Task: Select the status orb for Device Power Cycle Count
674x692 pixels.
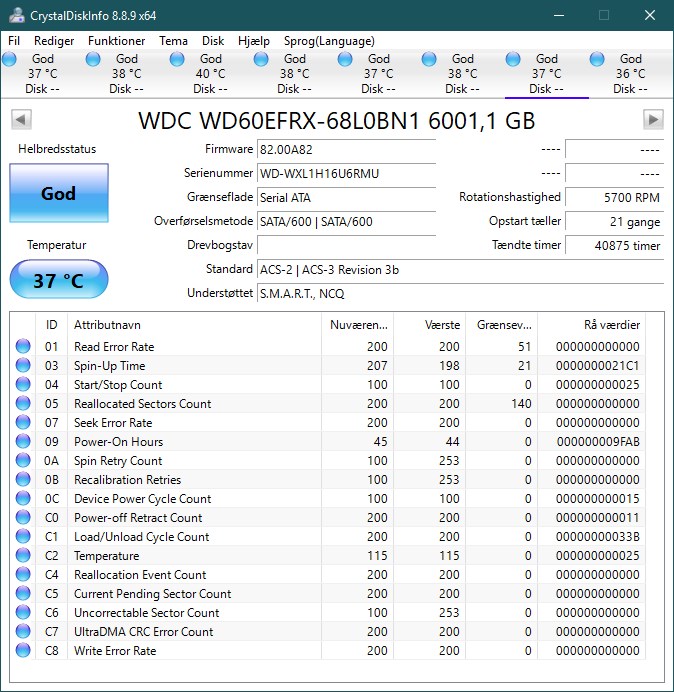Action: (x=23, y=498)
